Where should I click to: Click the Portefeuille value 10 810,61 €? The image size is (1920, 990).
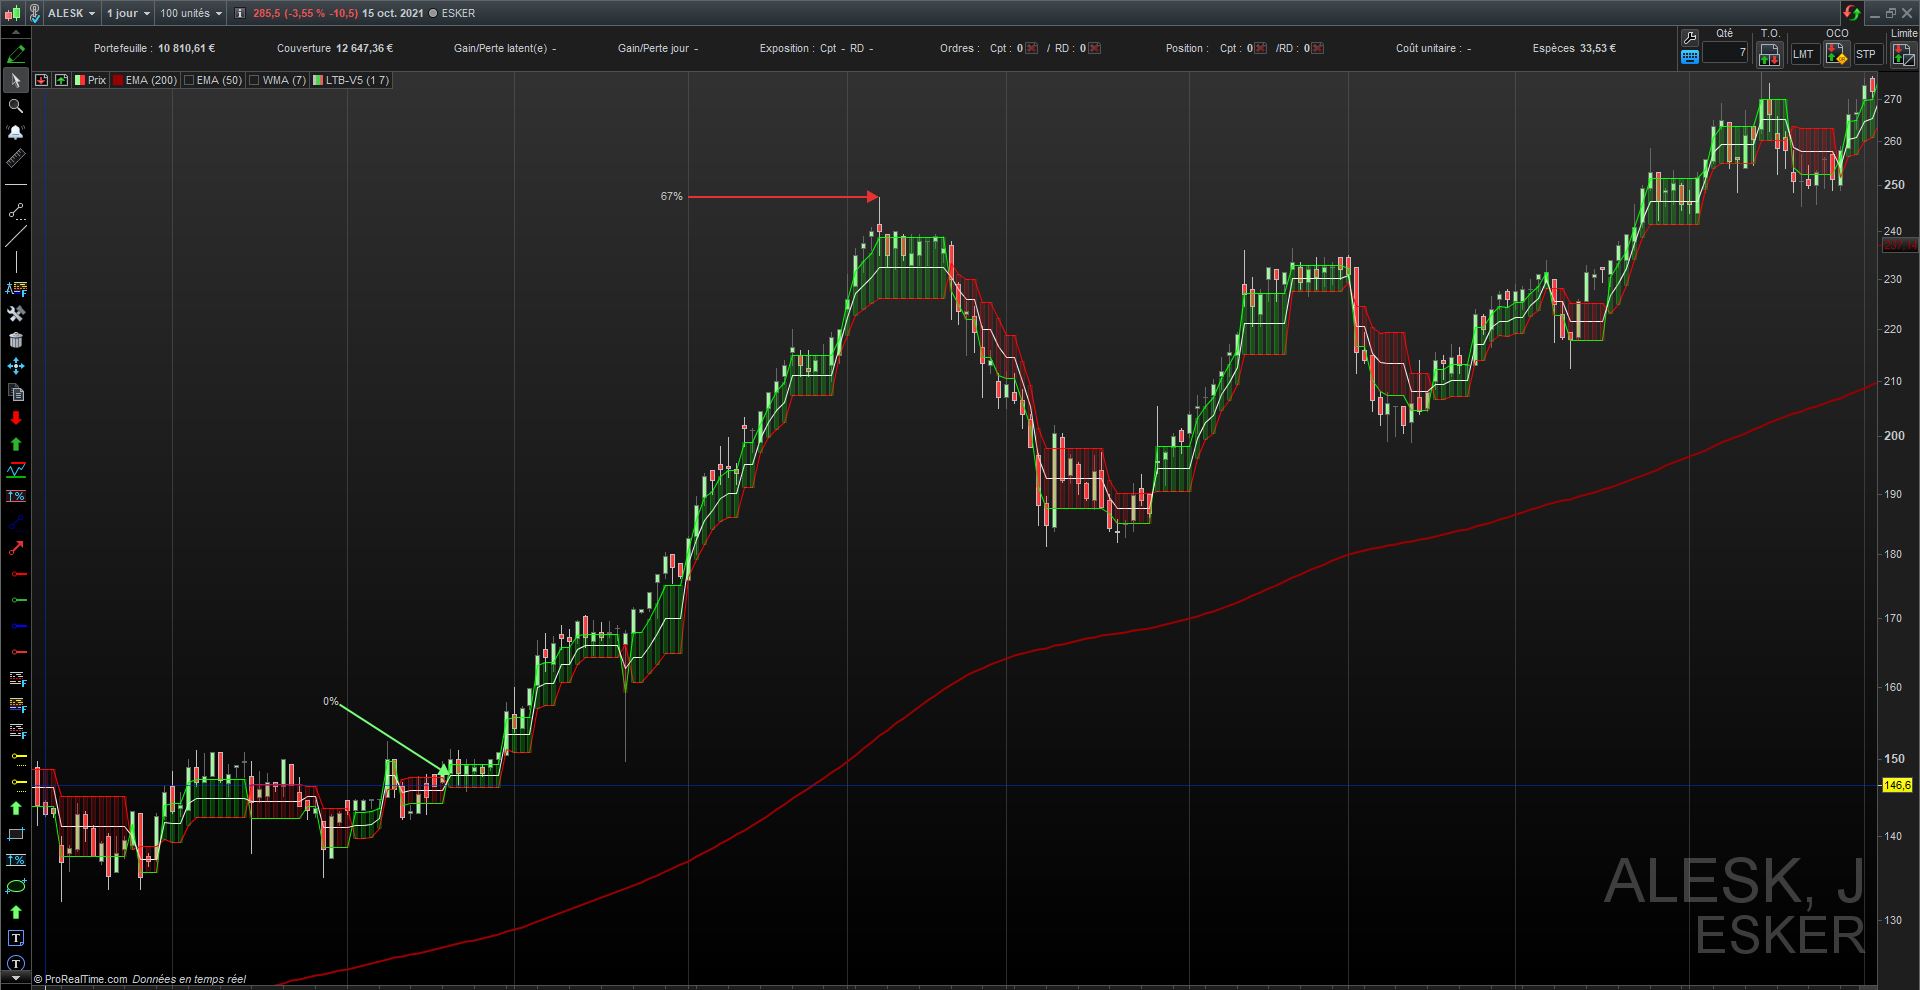coord(186,48)
